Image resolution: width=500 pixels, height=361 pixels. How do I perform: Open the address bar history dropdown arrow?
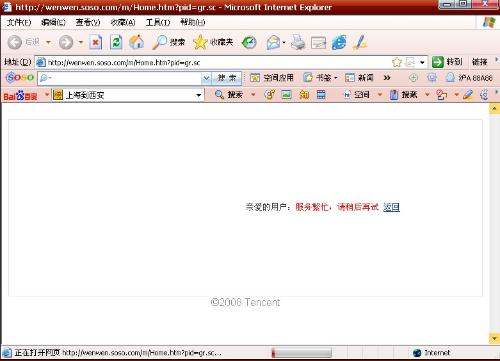(x=422, y=62)
